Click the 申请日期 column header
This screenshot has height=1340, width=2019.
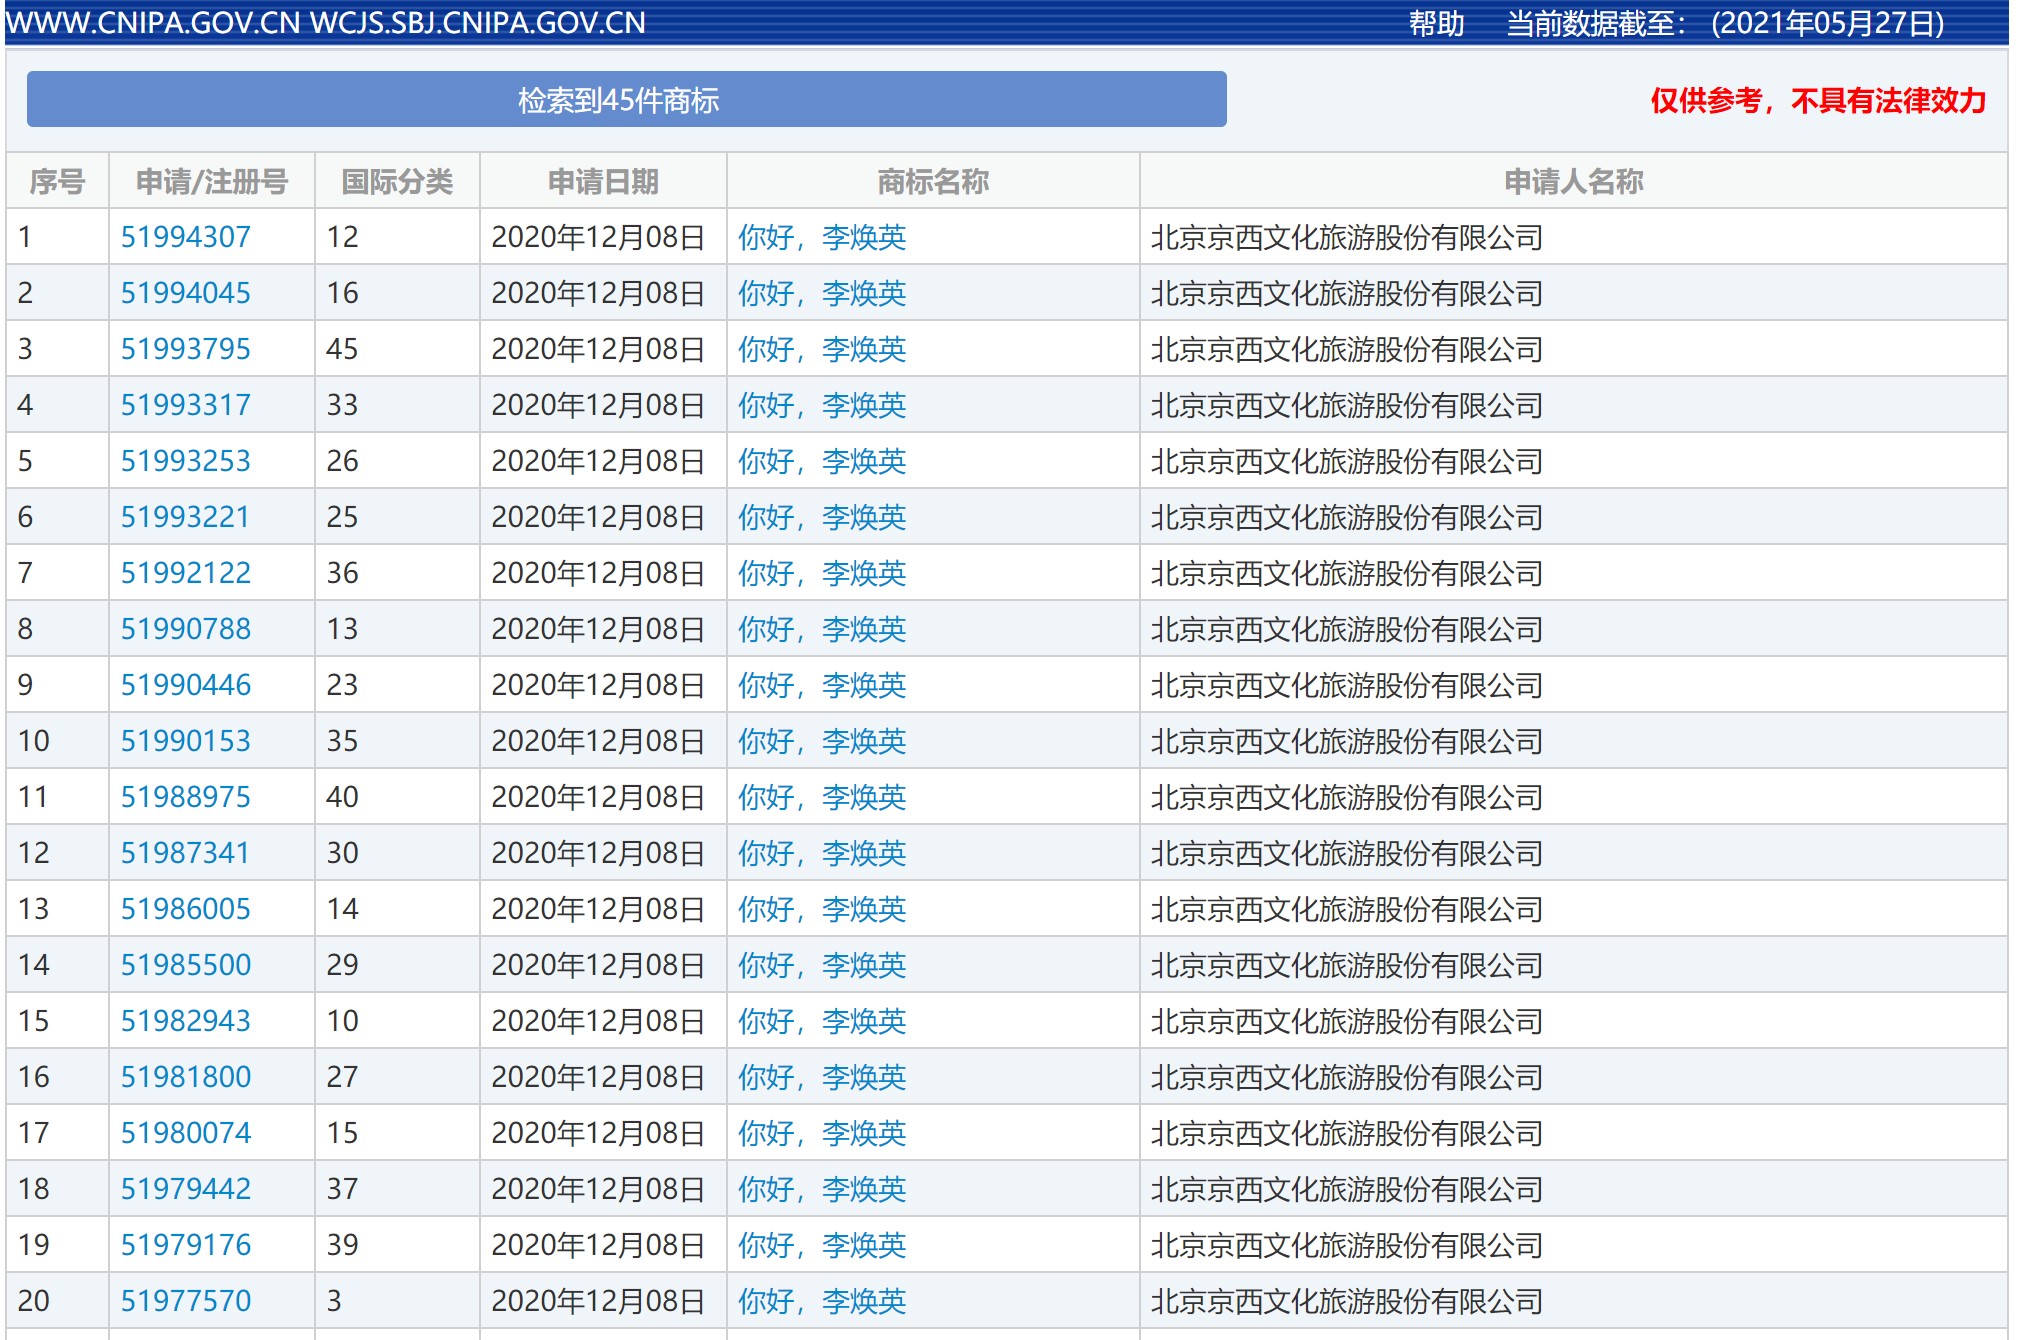coord(603,181)
